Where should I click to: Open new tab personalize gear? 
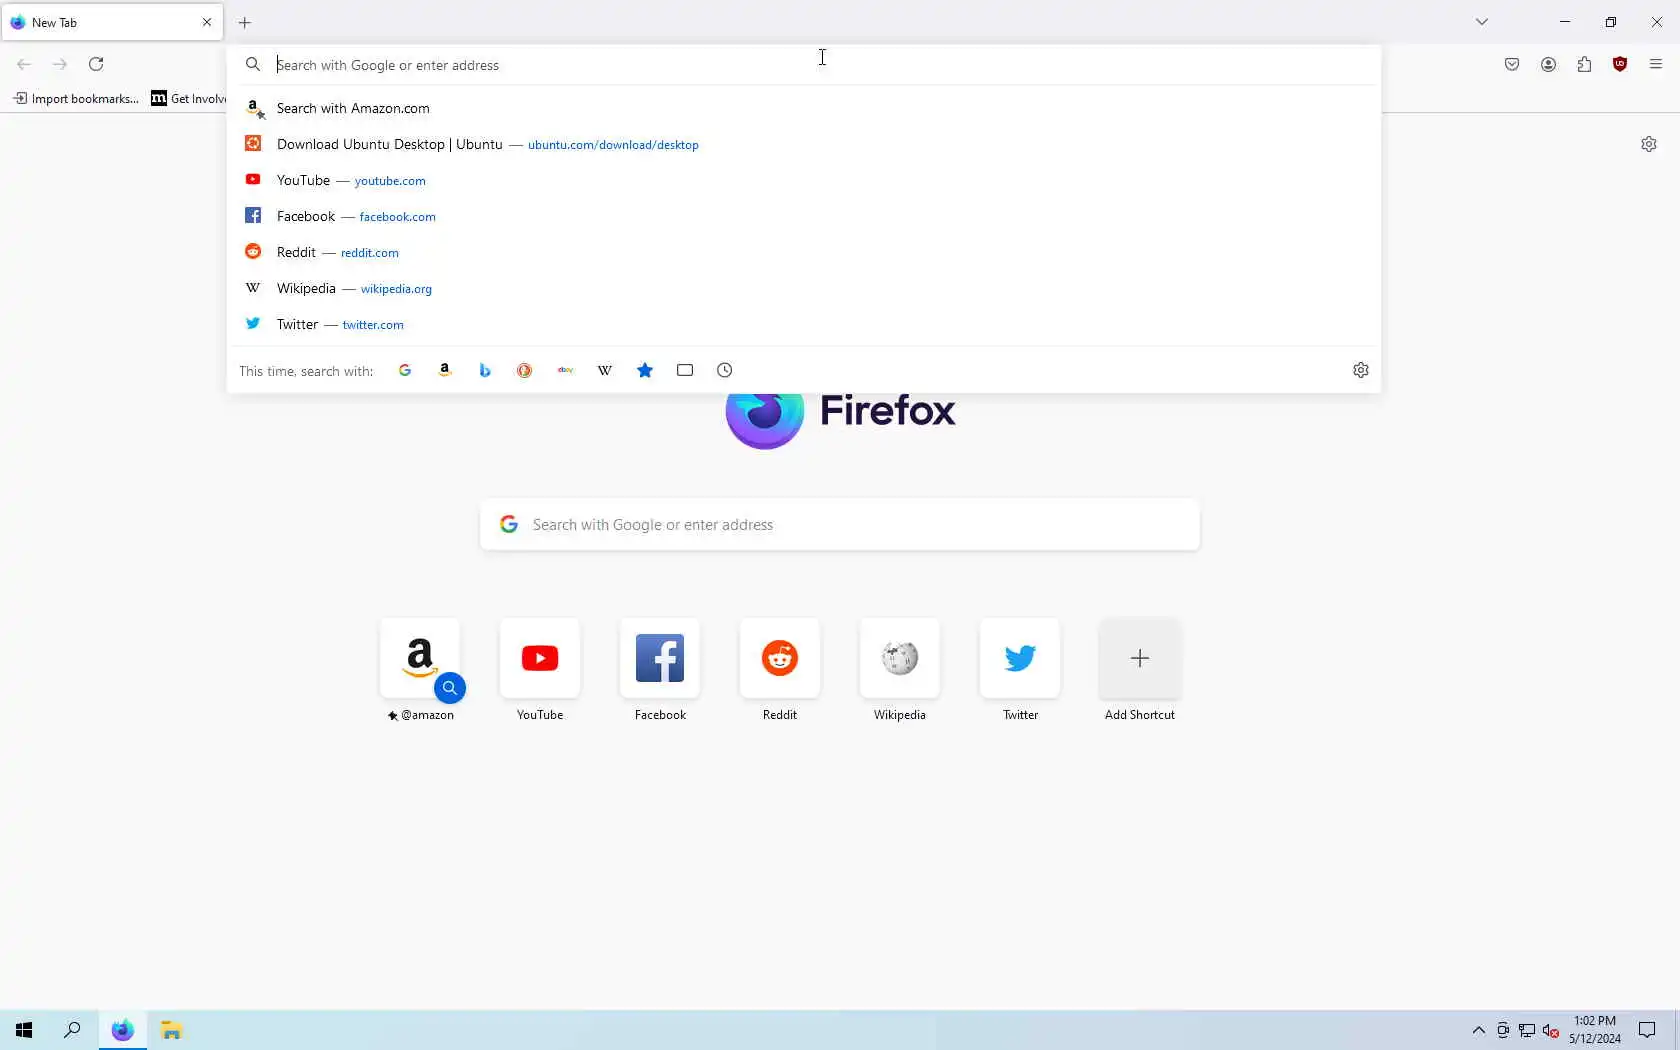(x=1649, y=144)
